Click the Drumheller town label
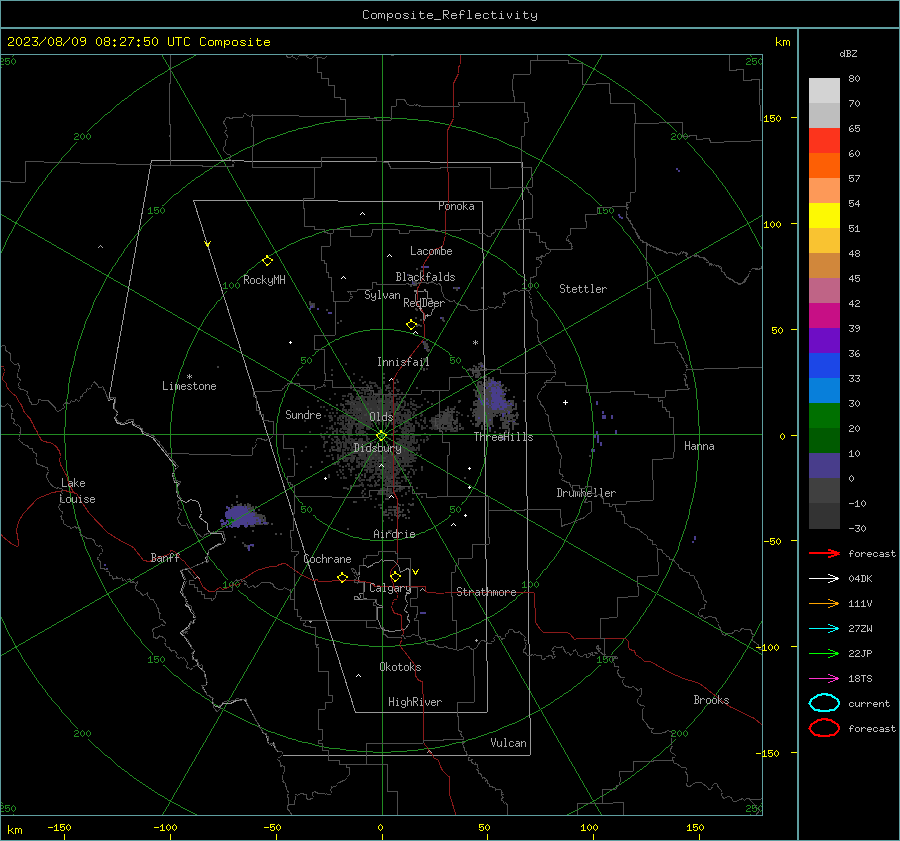 click(x=586, y=493)
